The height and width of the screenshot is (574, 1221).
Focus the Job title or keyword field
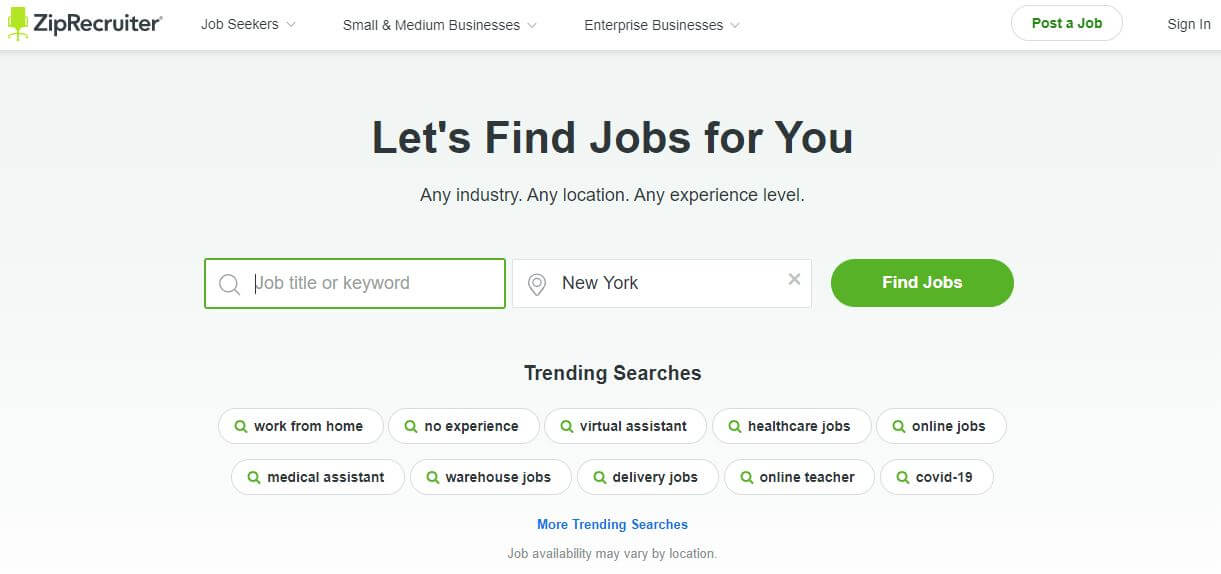[355, 283]
